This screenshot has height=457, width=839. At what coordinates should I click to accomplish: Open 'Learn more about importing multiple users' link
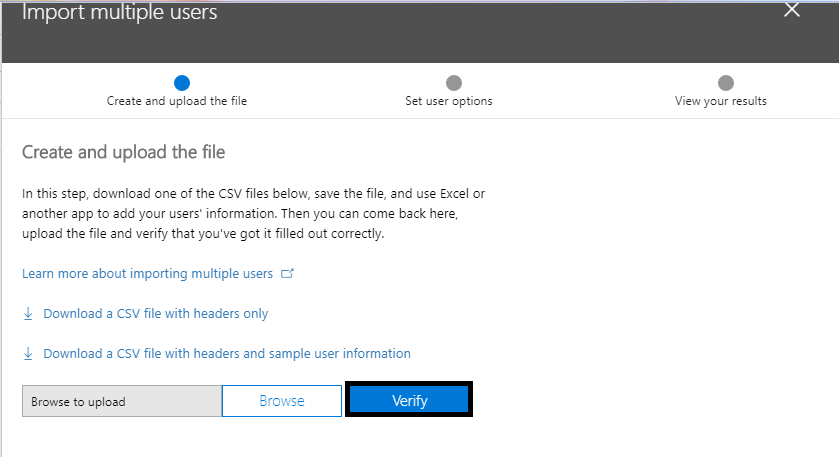tap(147, 274)
